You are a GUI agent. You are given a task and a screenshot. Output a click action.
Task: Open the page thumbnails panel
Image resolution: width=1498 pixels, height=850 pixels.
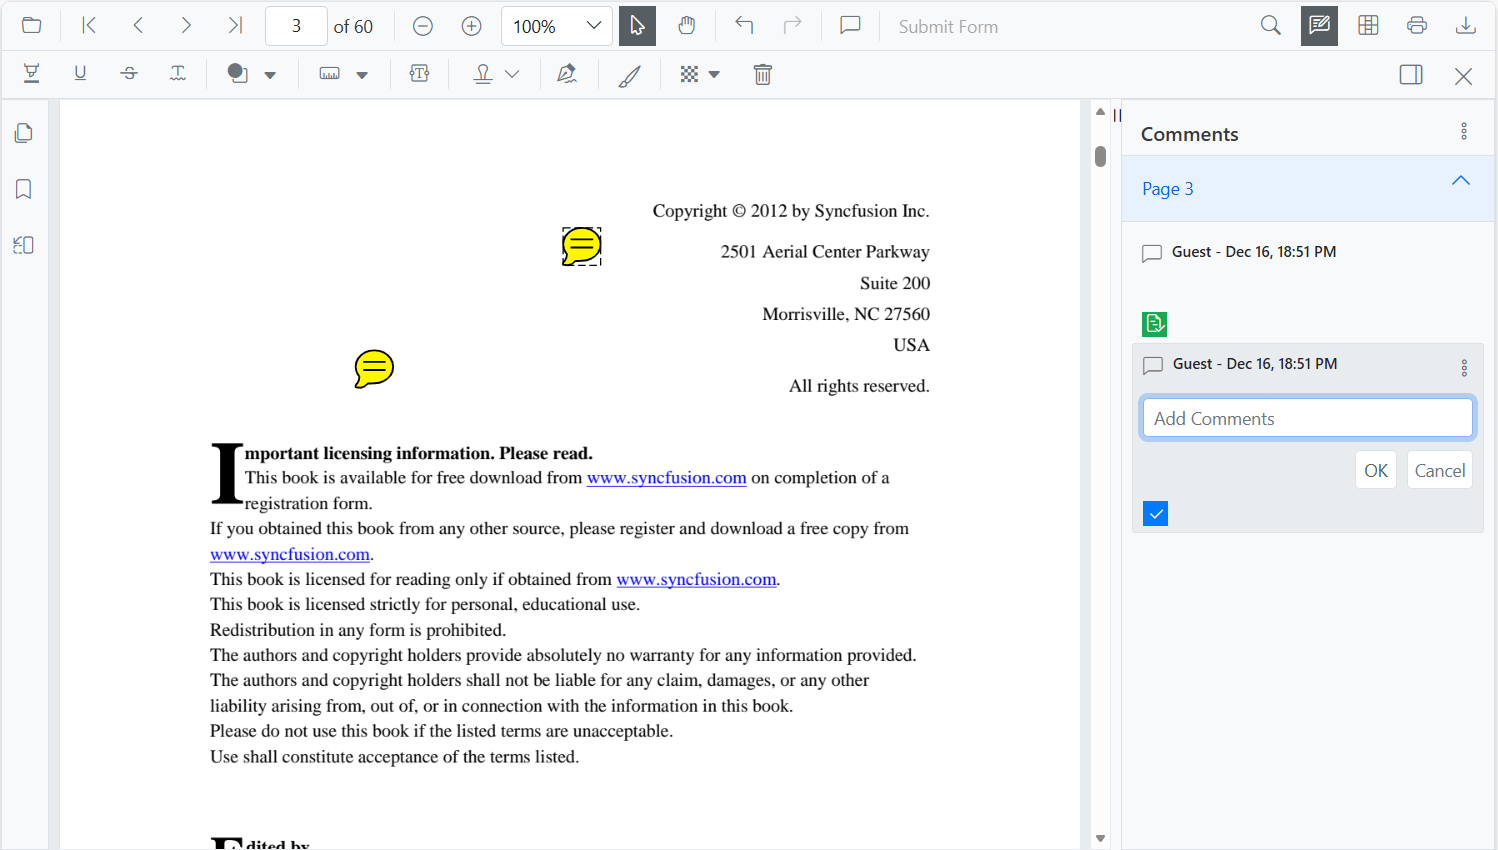click(23, 132)
